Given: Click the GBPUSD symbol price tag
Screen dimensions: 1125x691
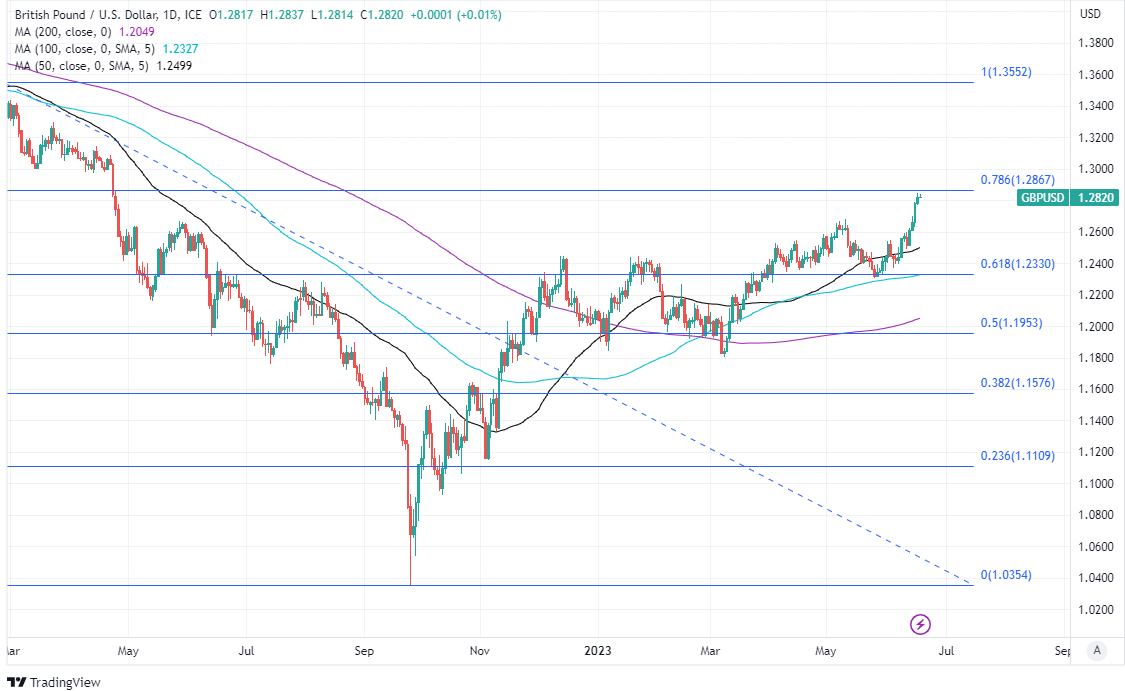Looking at the screenshot, I should 1042,198.
